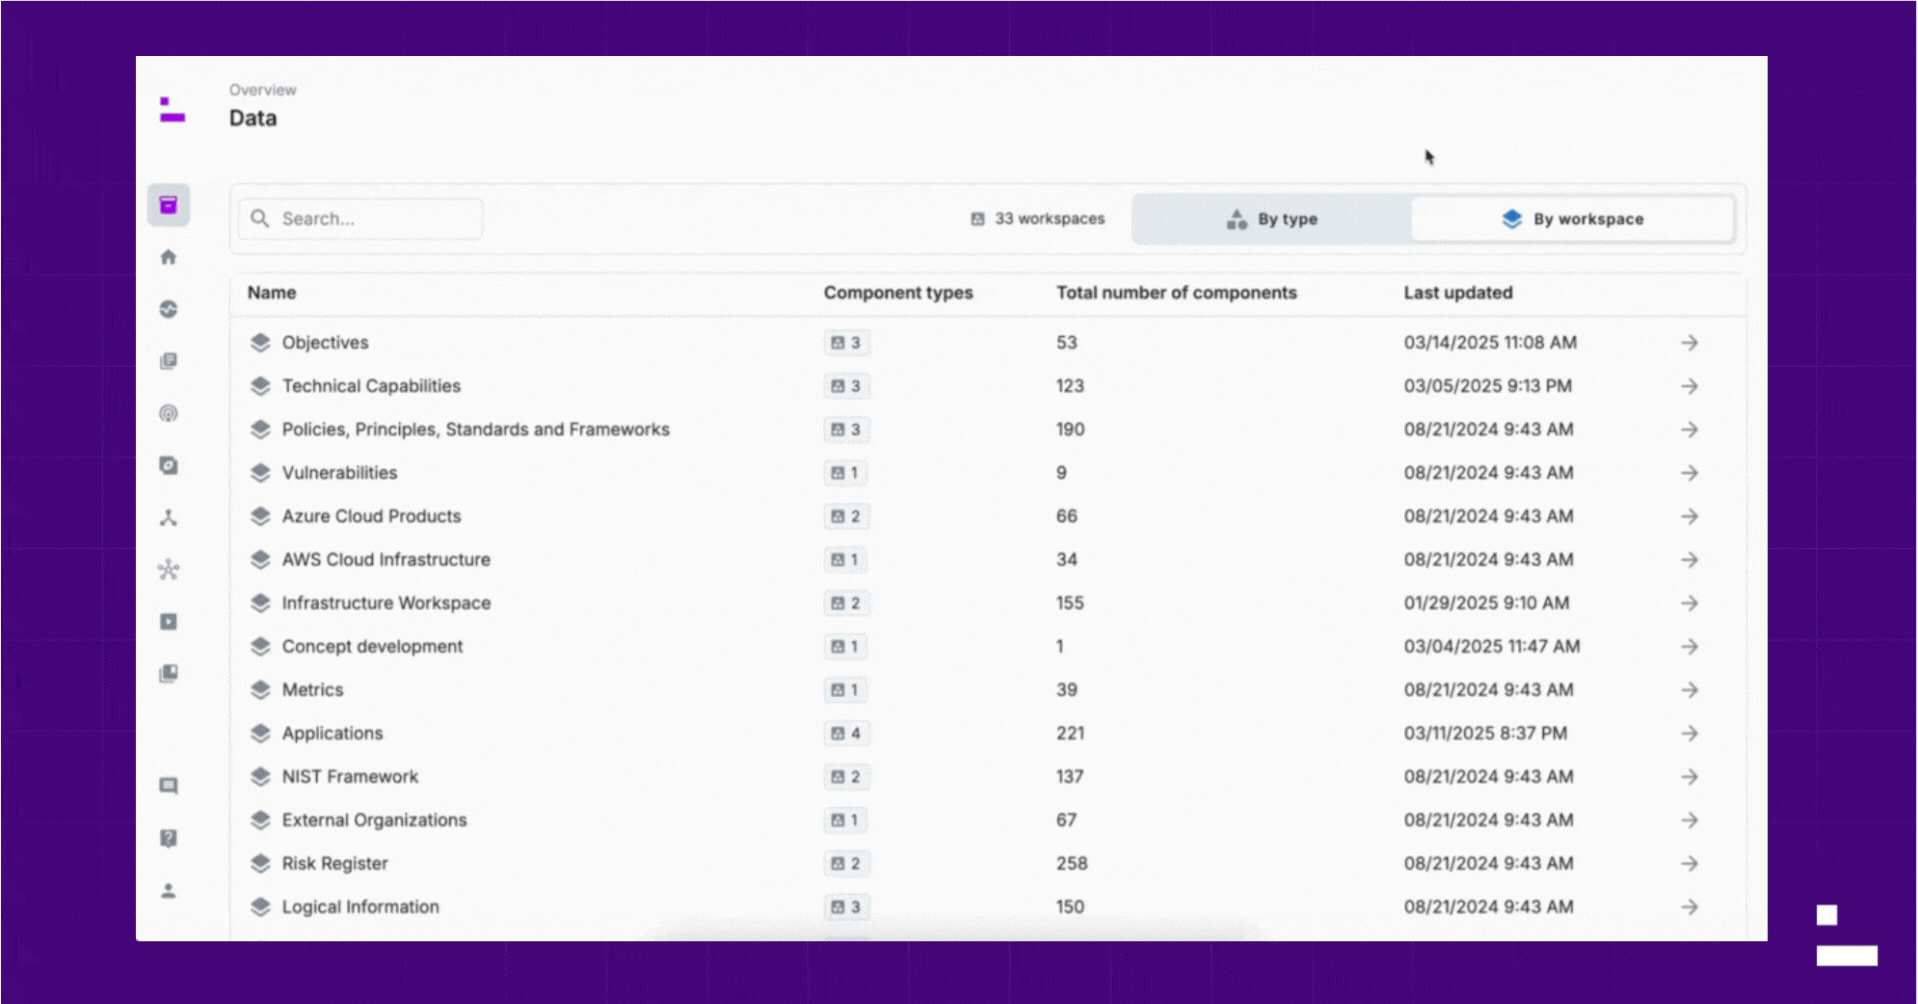This screenshot has height=1004, width=1918.
Task: Open Risk Register row arrow
Action: pyautogui.click(x=1690, y=863)
